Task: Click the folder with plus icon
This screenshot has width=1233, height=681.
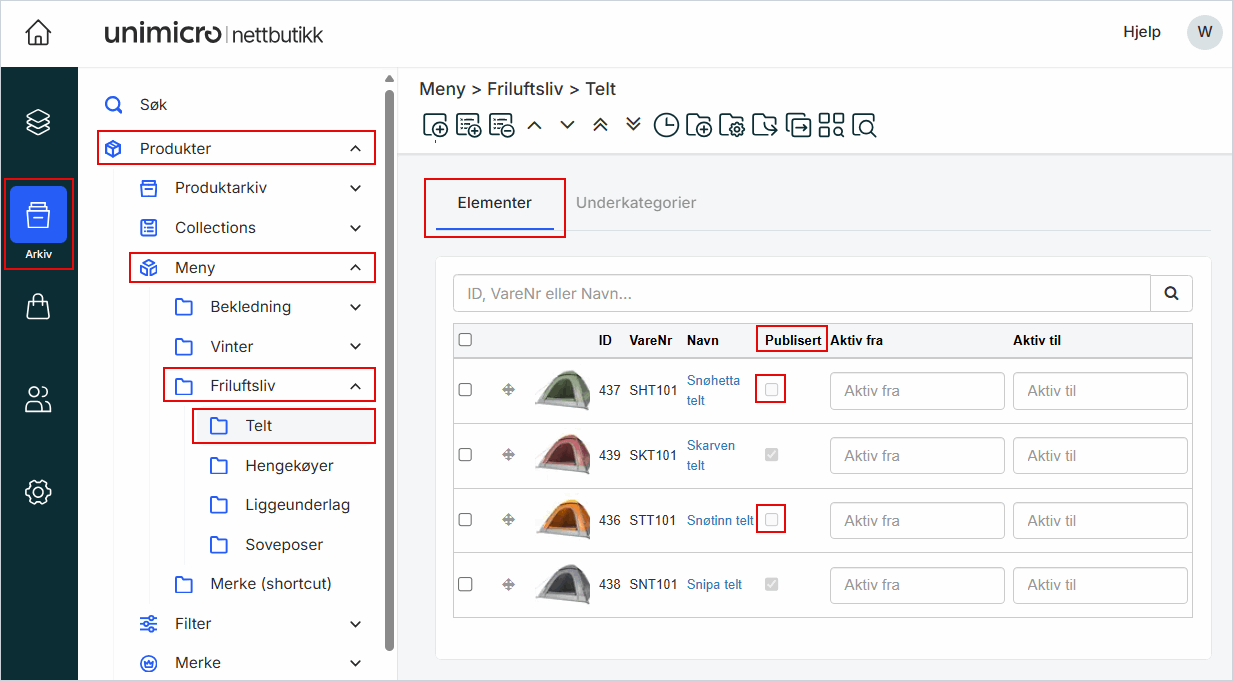Action: tap(699, 125)
